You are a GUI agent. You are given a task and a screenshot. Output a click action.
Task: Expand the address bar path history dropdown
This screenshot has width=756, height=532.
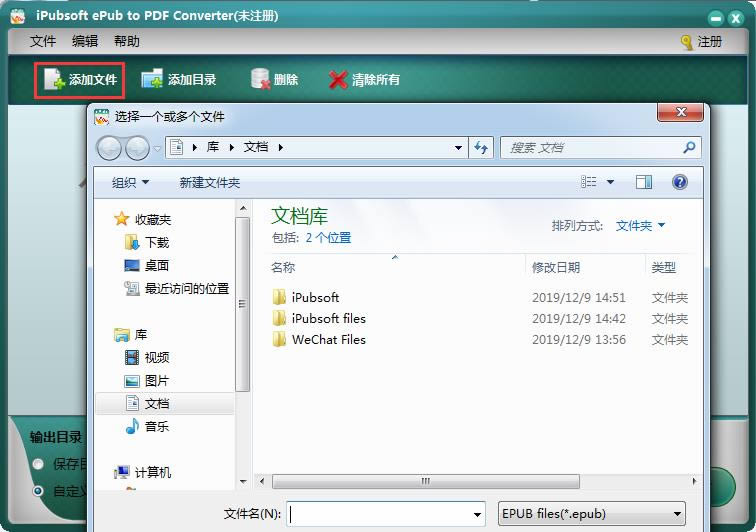click(x=458, y=148)
